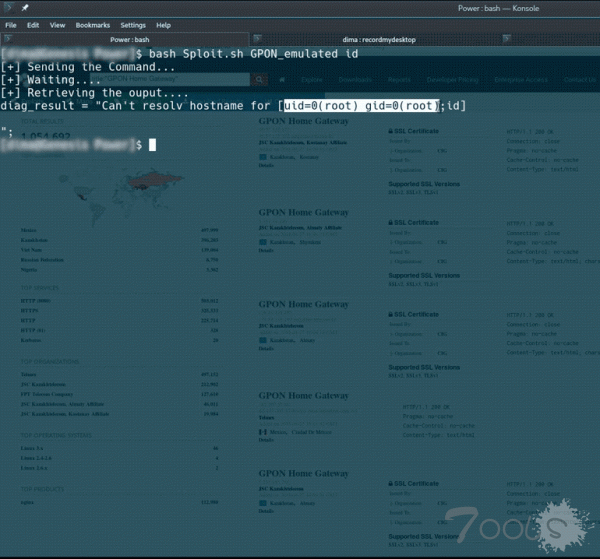This screenshot has height=559, width=600.
Task: Open the Settings menu
Action: [x=132, y=24]
